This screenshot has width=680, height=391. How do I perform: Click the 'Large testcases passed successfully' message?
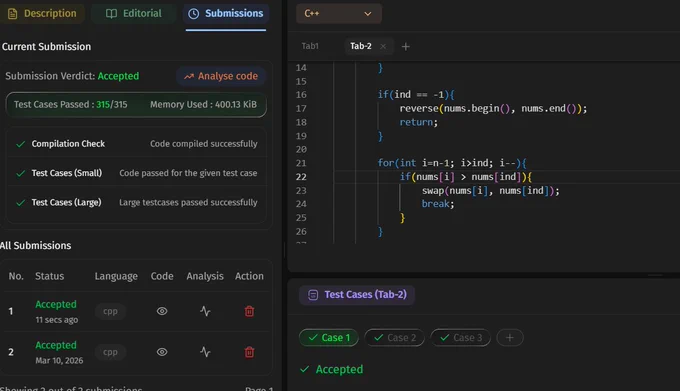tap(188, 202)
